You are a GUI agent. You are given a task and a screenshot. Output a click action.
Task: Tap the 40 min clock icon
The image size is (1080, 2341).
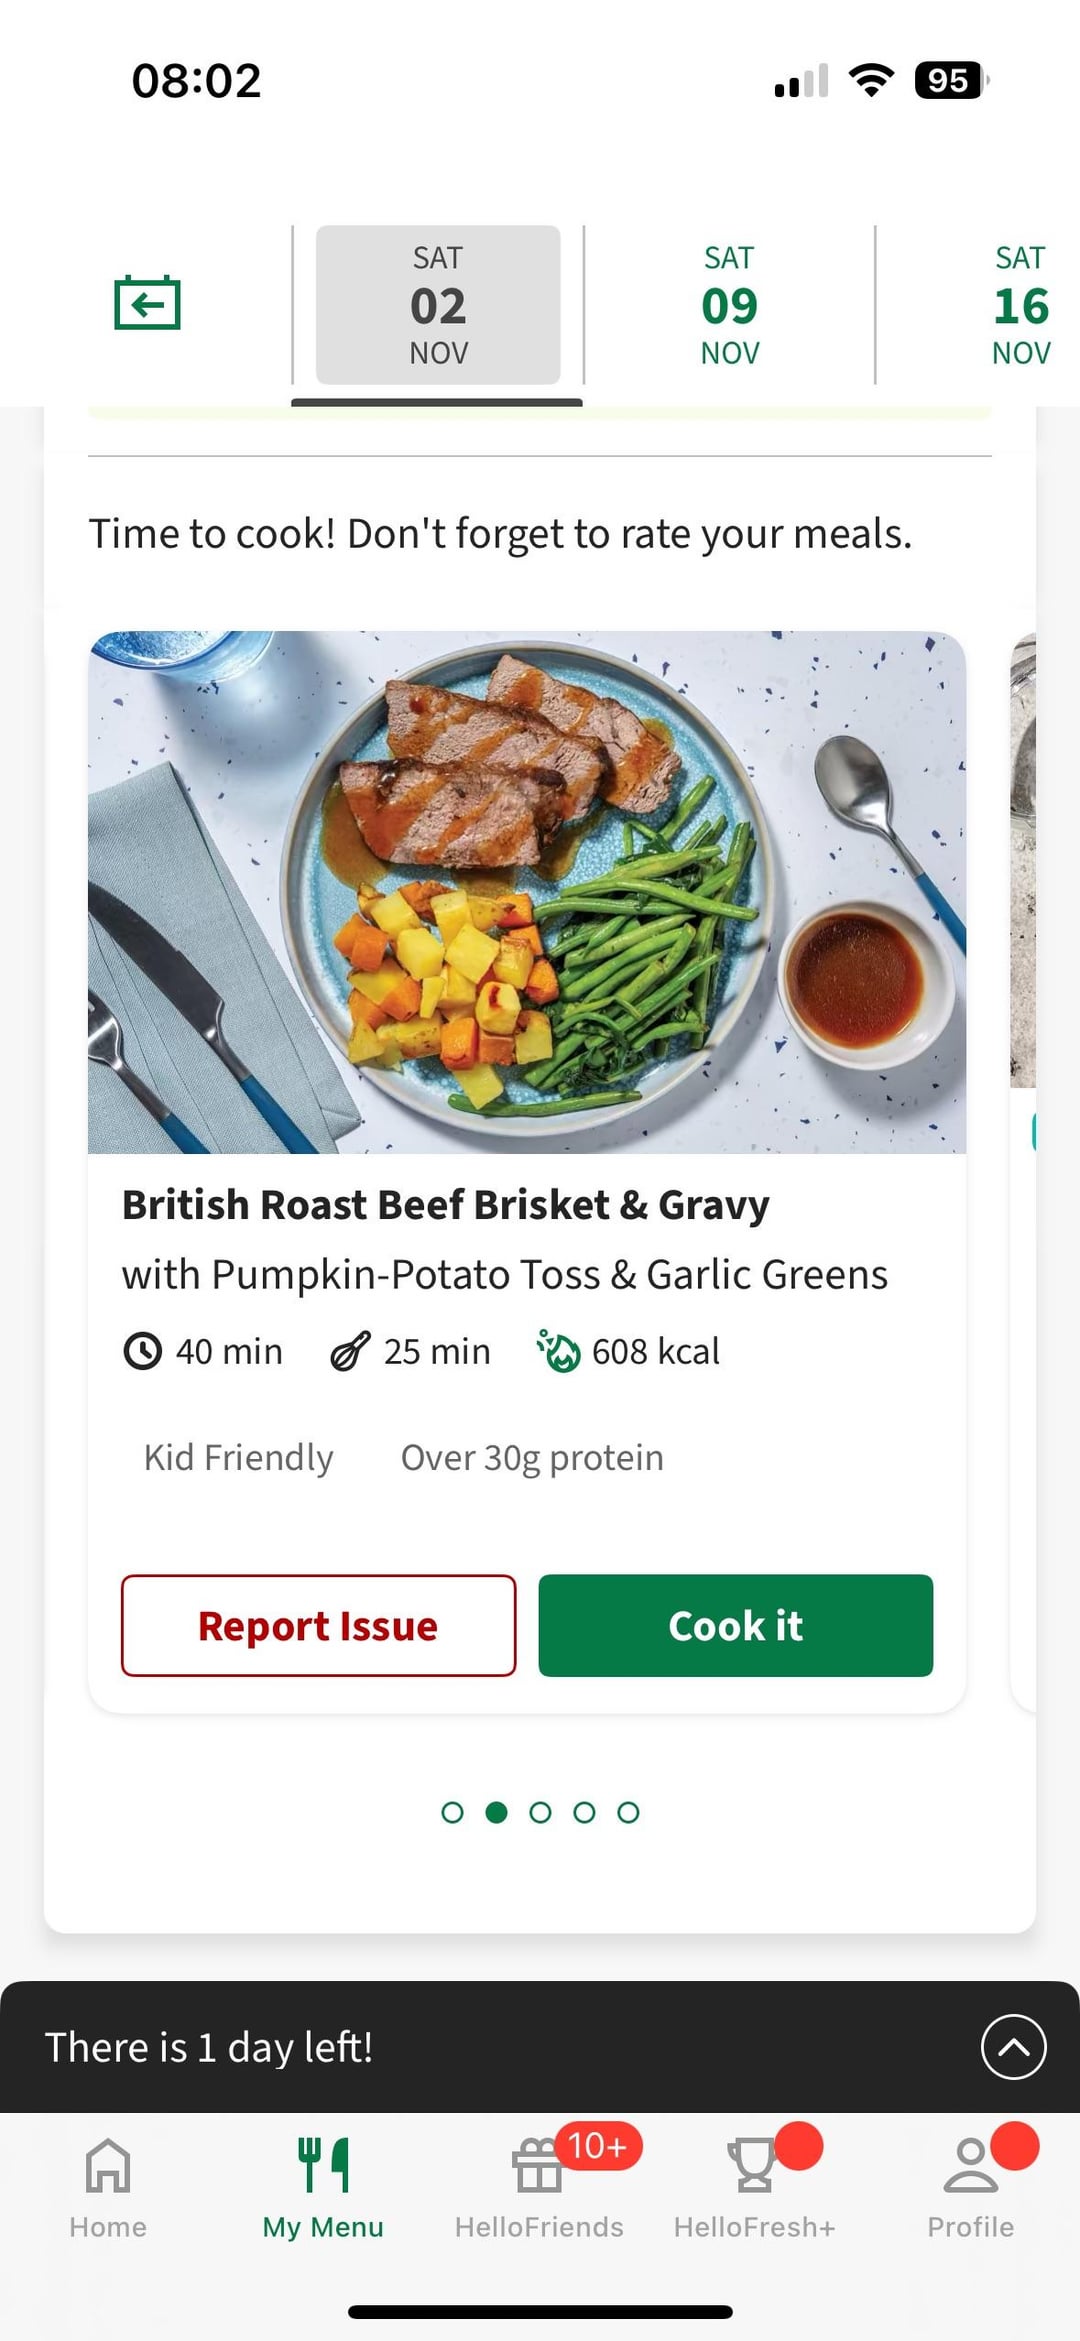142,1351
